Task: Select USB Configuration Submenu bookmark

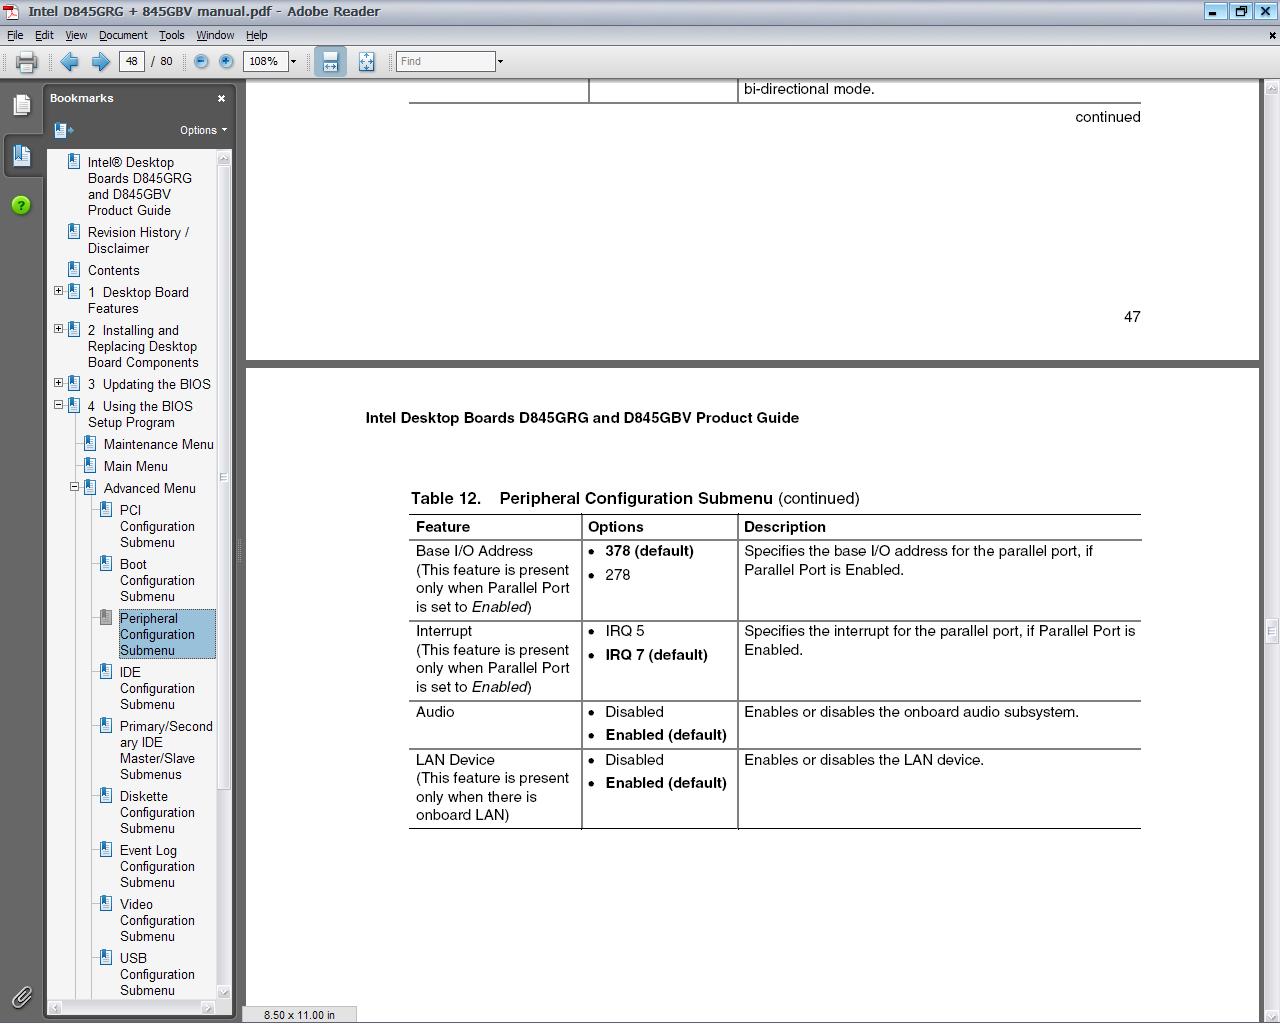Action: [x=157, y=974]
